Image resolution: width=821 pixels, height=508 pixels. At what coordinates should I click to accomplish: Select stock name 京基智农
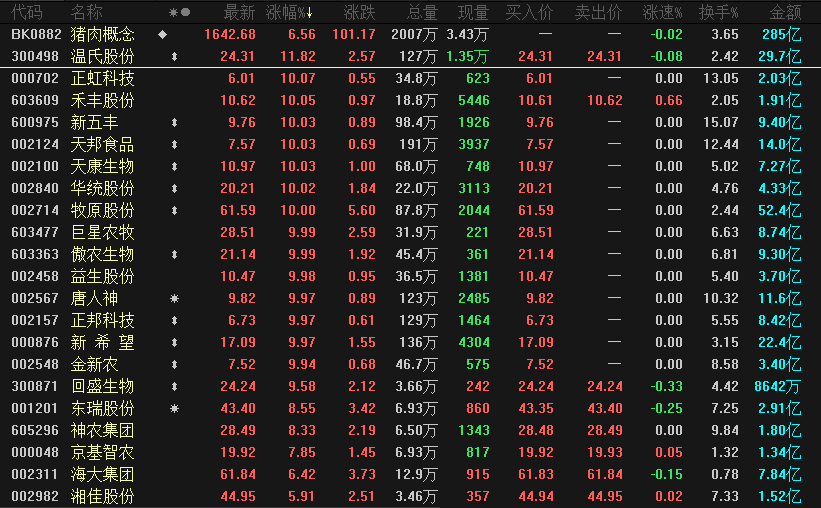[103, 452]
